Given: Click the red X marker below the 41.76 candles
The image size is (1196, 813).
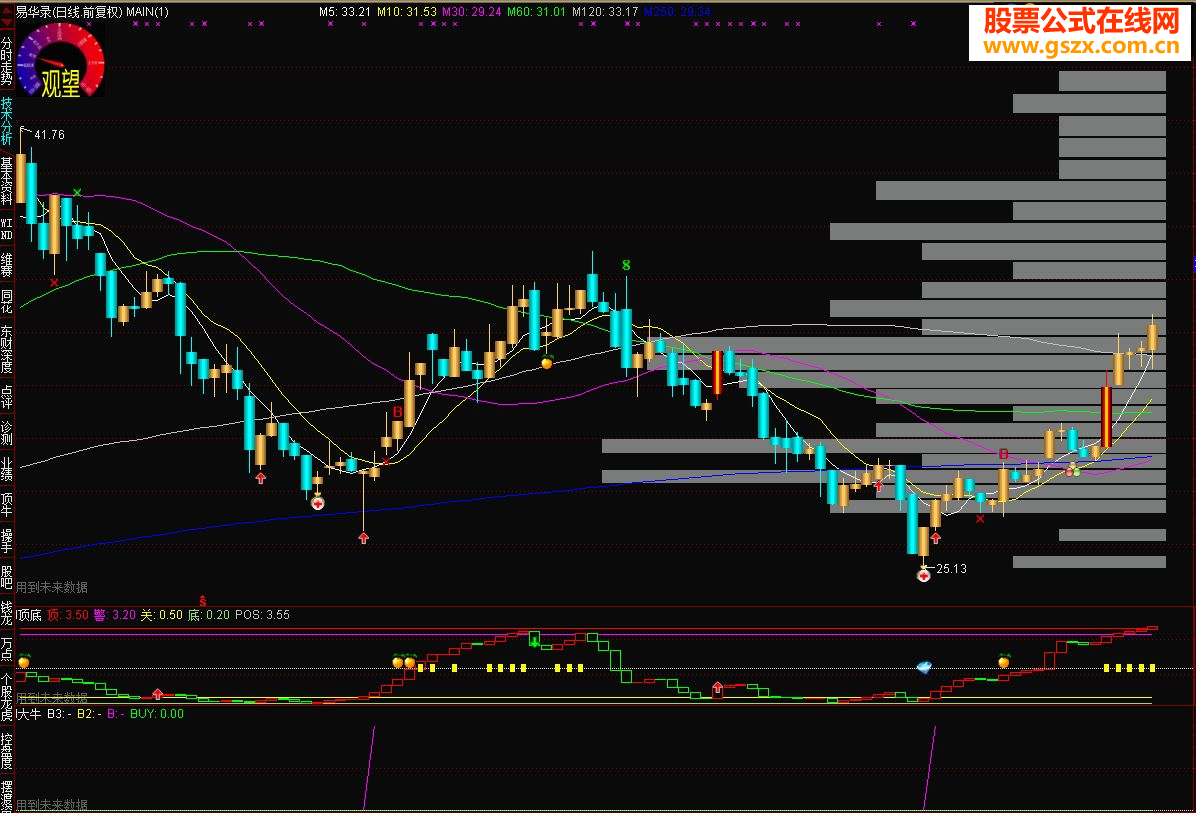Looking at the screenshot, I should tap(54, 282).
